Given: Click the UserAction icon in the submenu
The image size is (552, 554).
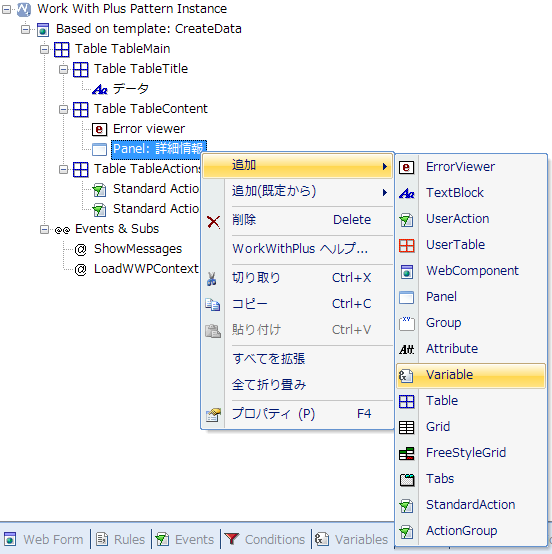Looking at the screenshot, I should tap(406, 219).
